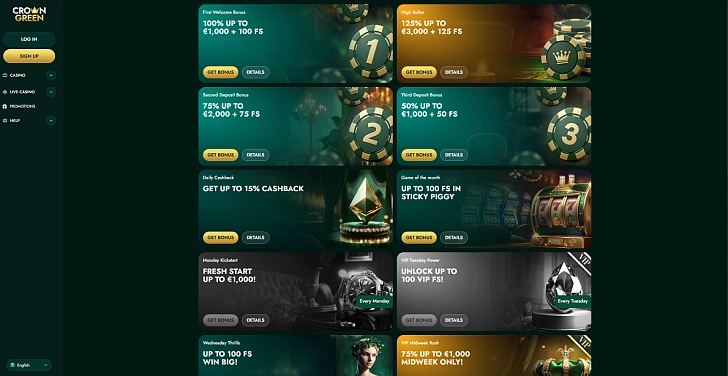Click the number 1 chip image
The height and width of the screenshot is (376, 728).
pyautogui.click(x=370, y=51)
